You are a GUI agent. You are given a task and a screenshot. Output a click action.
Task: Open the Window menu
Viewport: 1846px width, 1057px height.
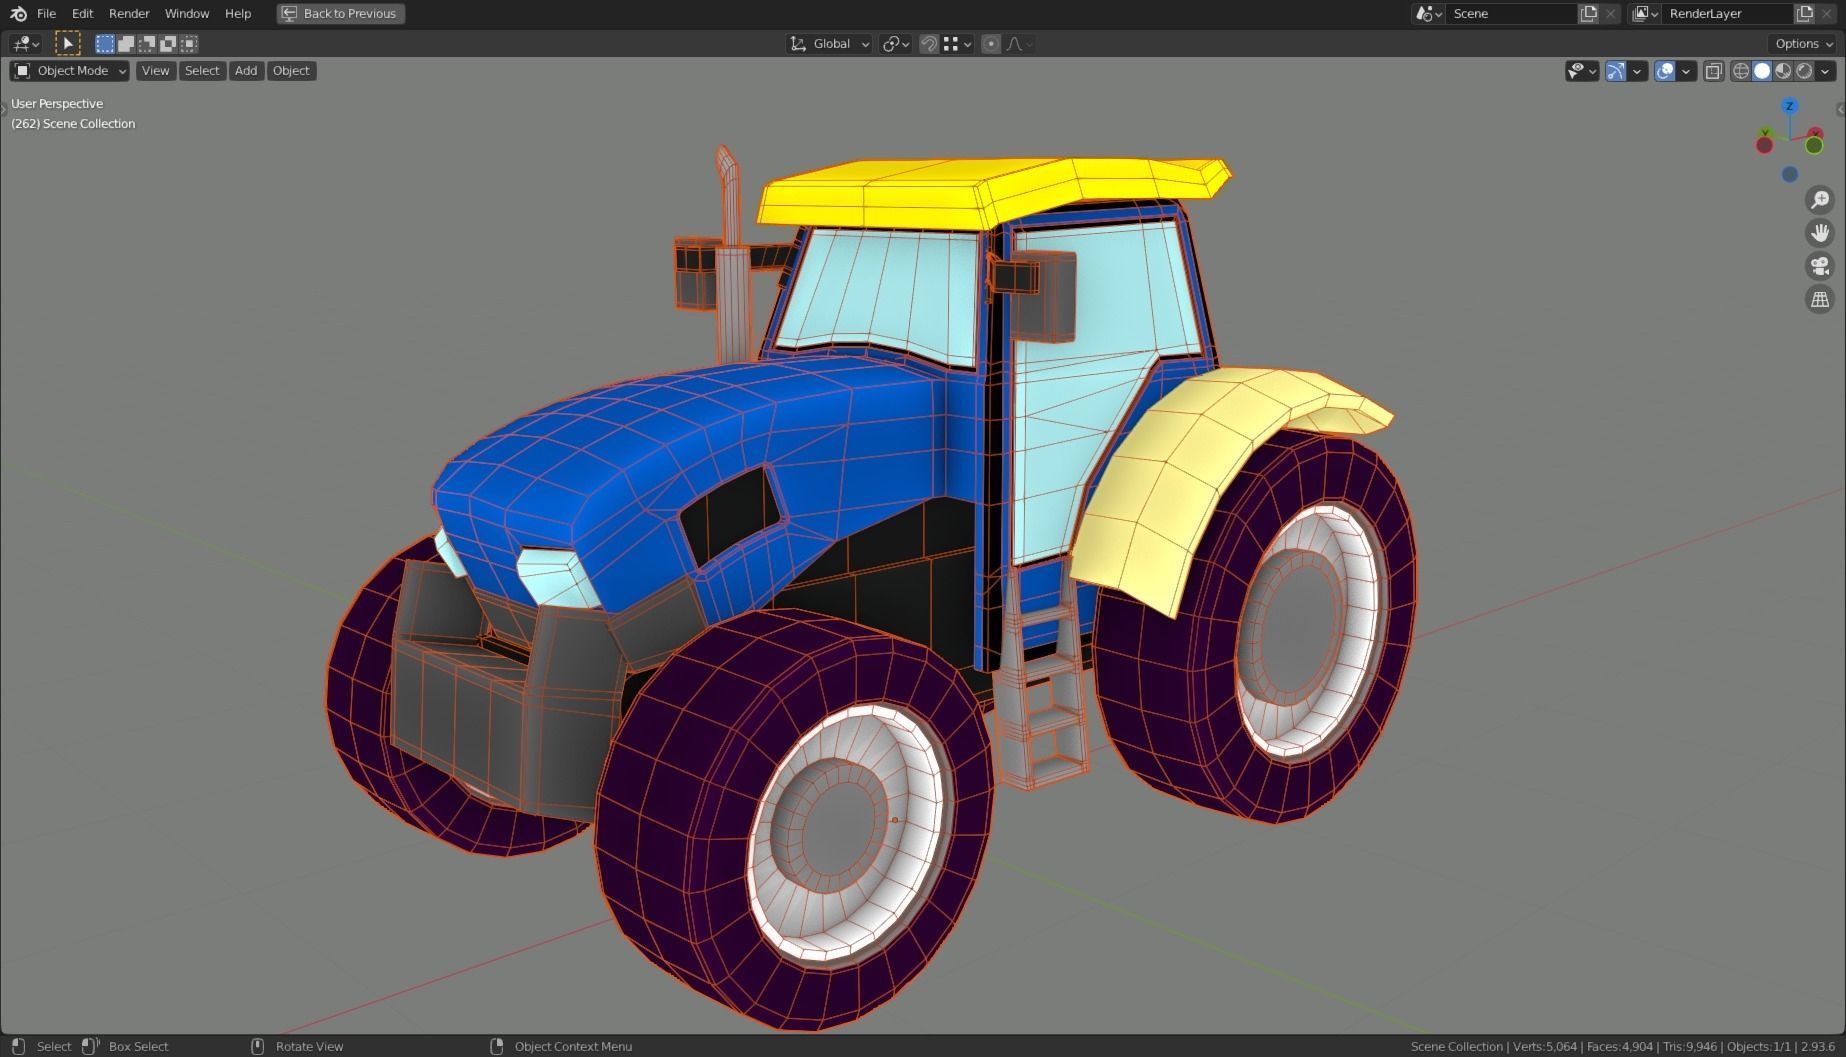click(187, 14)
